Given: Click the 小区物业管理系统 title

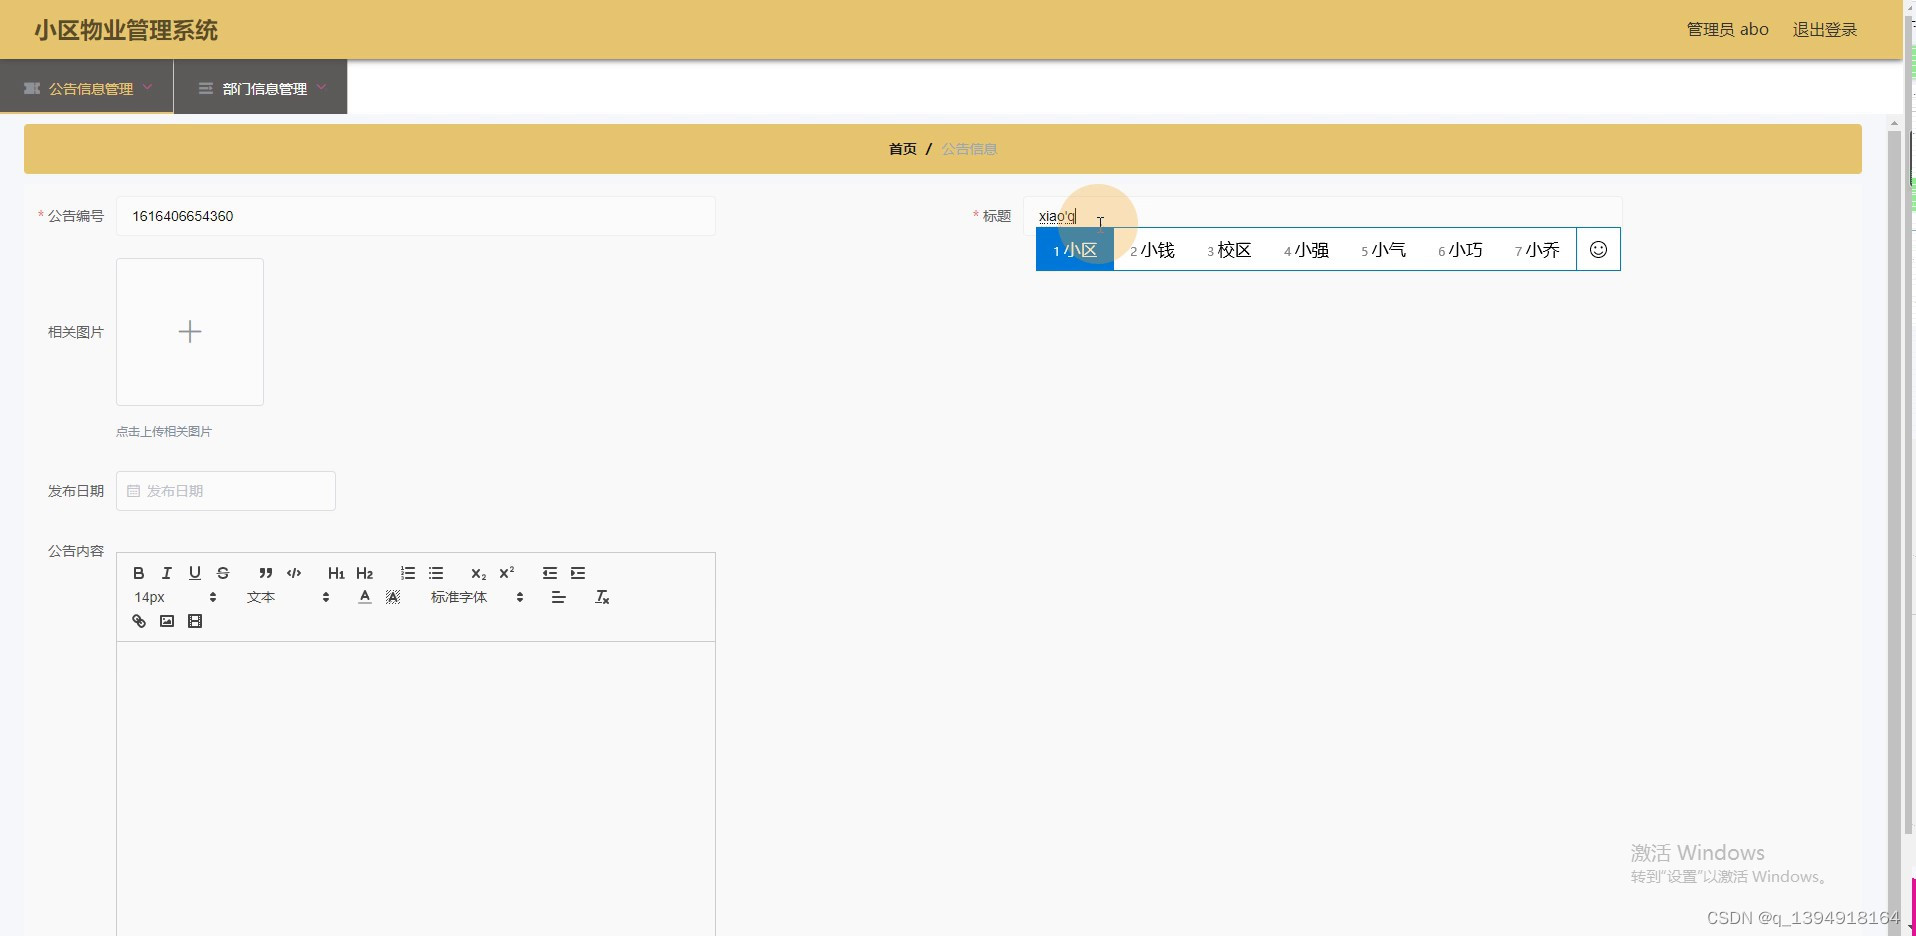Looking at the screenshot, I should pos(126,30).
